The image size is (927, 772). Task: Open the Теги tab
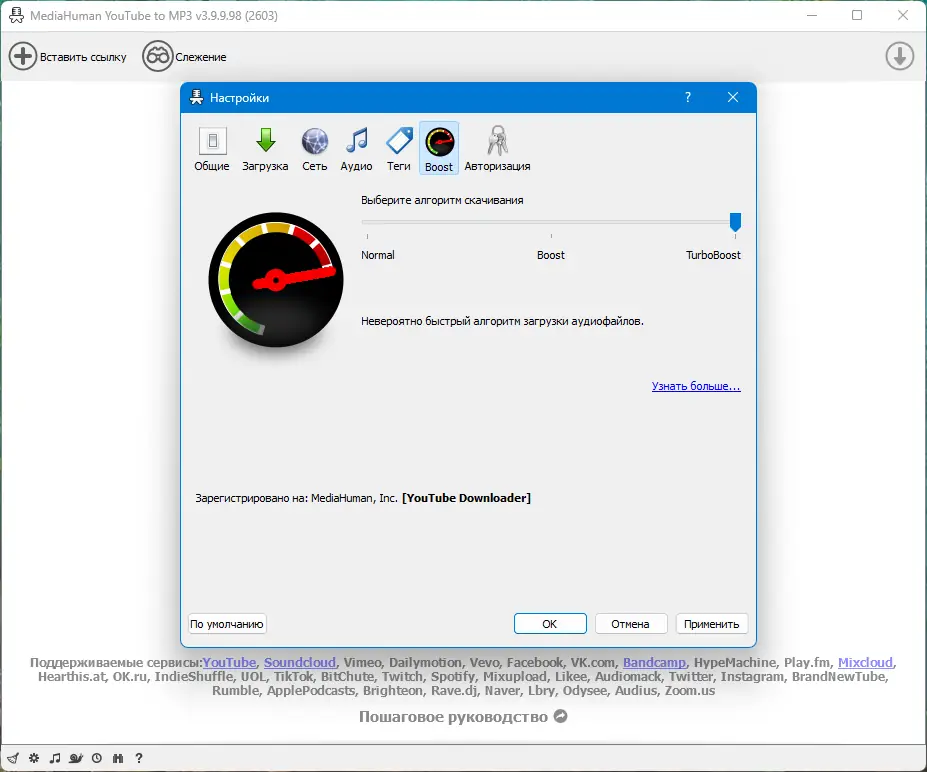pyautogui.click(x=398, y=149)
